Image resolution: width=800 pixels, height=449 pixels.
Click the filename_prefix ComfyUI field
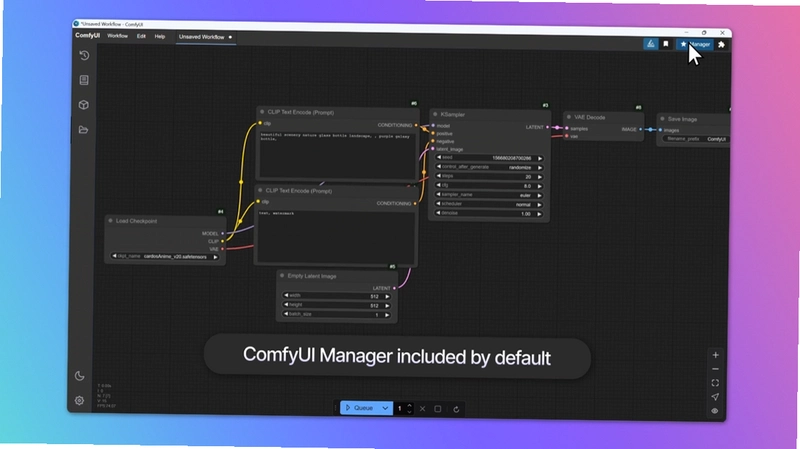(694, 139)
